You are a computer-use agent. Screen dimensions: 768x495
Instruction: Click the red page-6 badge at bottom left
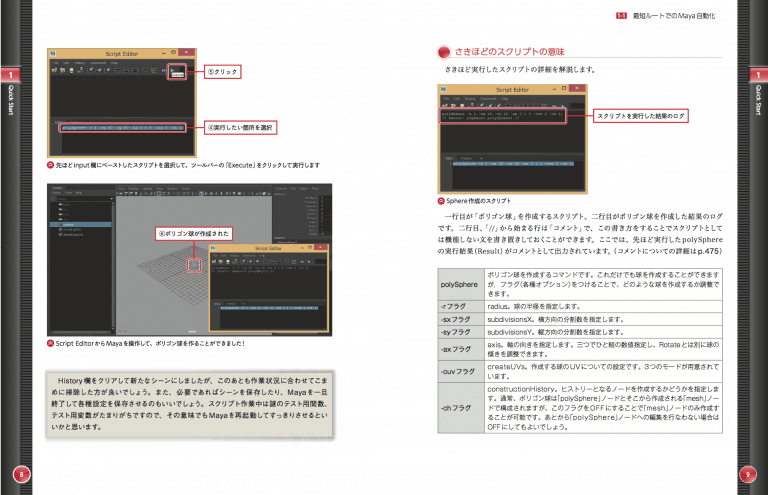coord(21,472)
